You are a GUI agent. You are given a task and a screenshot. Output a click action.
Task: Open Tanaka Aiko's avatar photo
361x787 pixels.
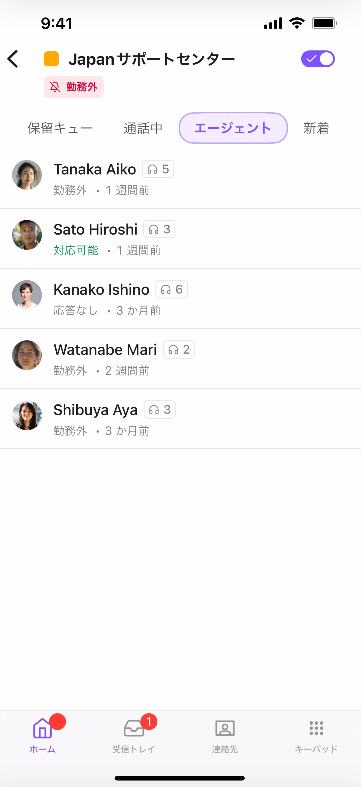[x=27, y=175]
